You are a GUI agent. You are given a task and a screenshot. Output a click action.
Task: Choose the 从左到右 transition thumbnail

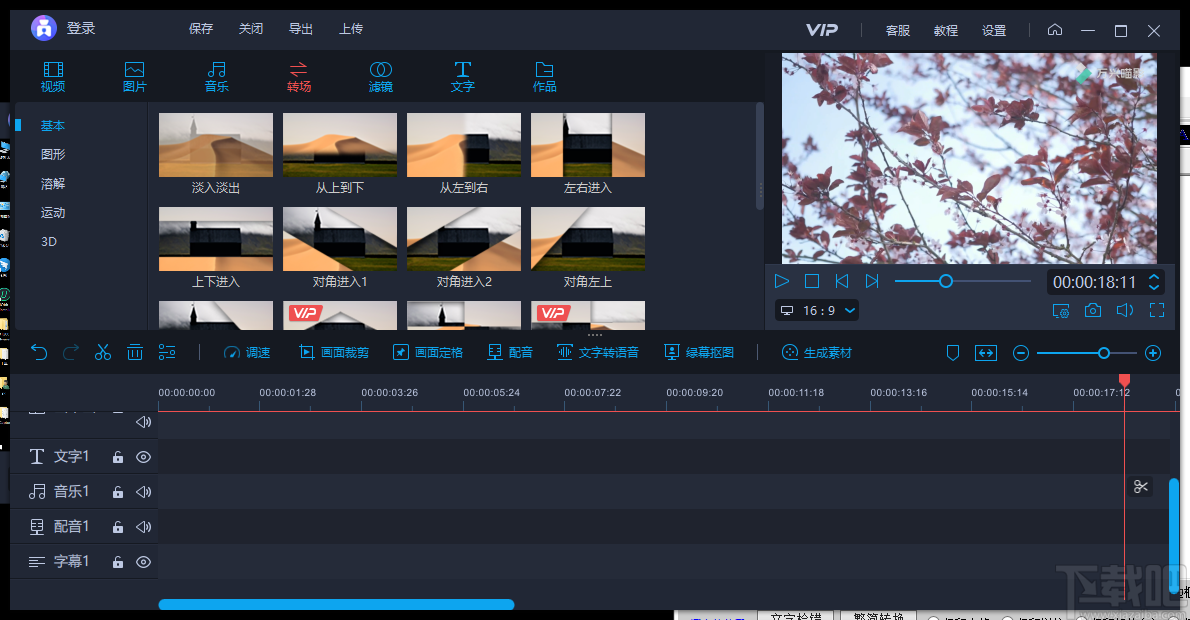[x=464, y=145]
